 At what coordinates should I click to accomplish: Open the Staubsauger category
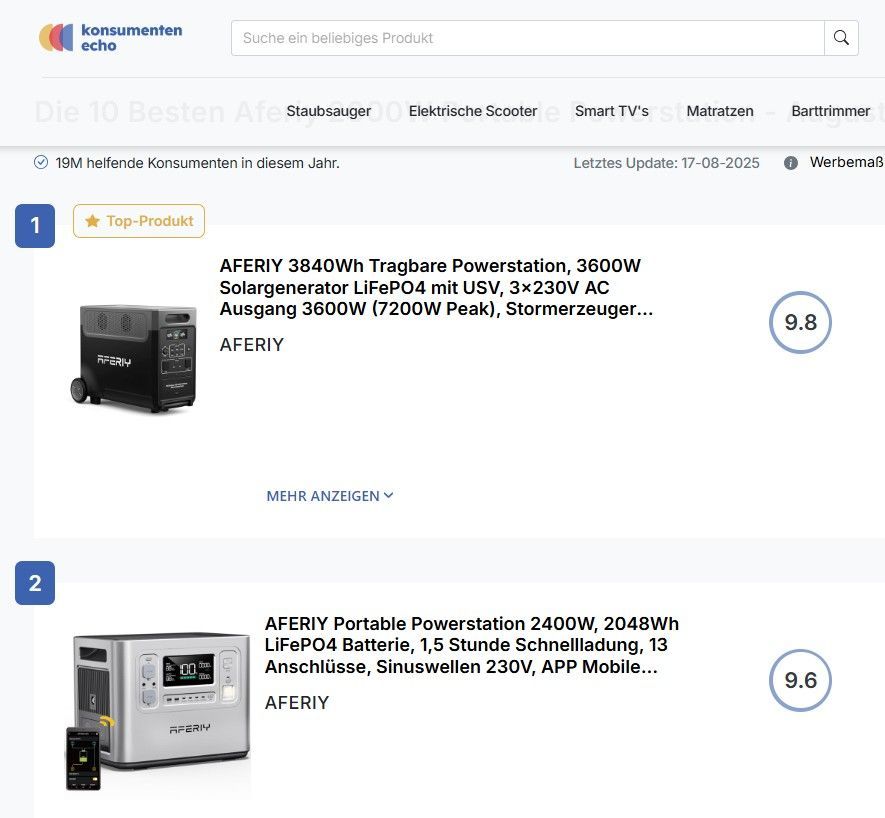click(x=329, y=111)
